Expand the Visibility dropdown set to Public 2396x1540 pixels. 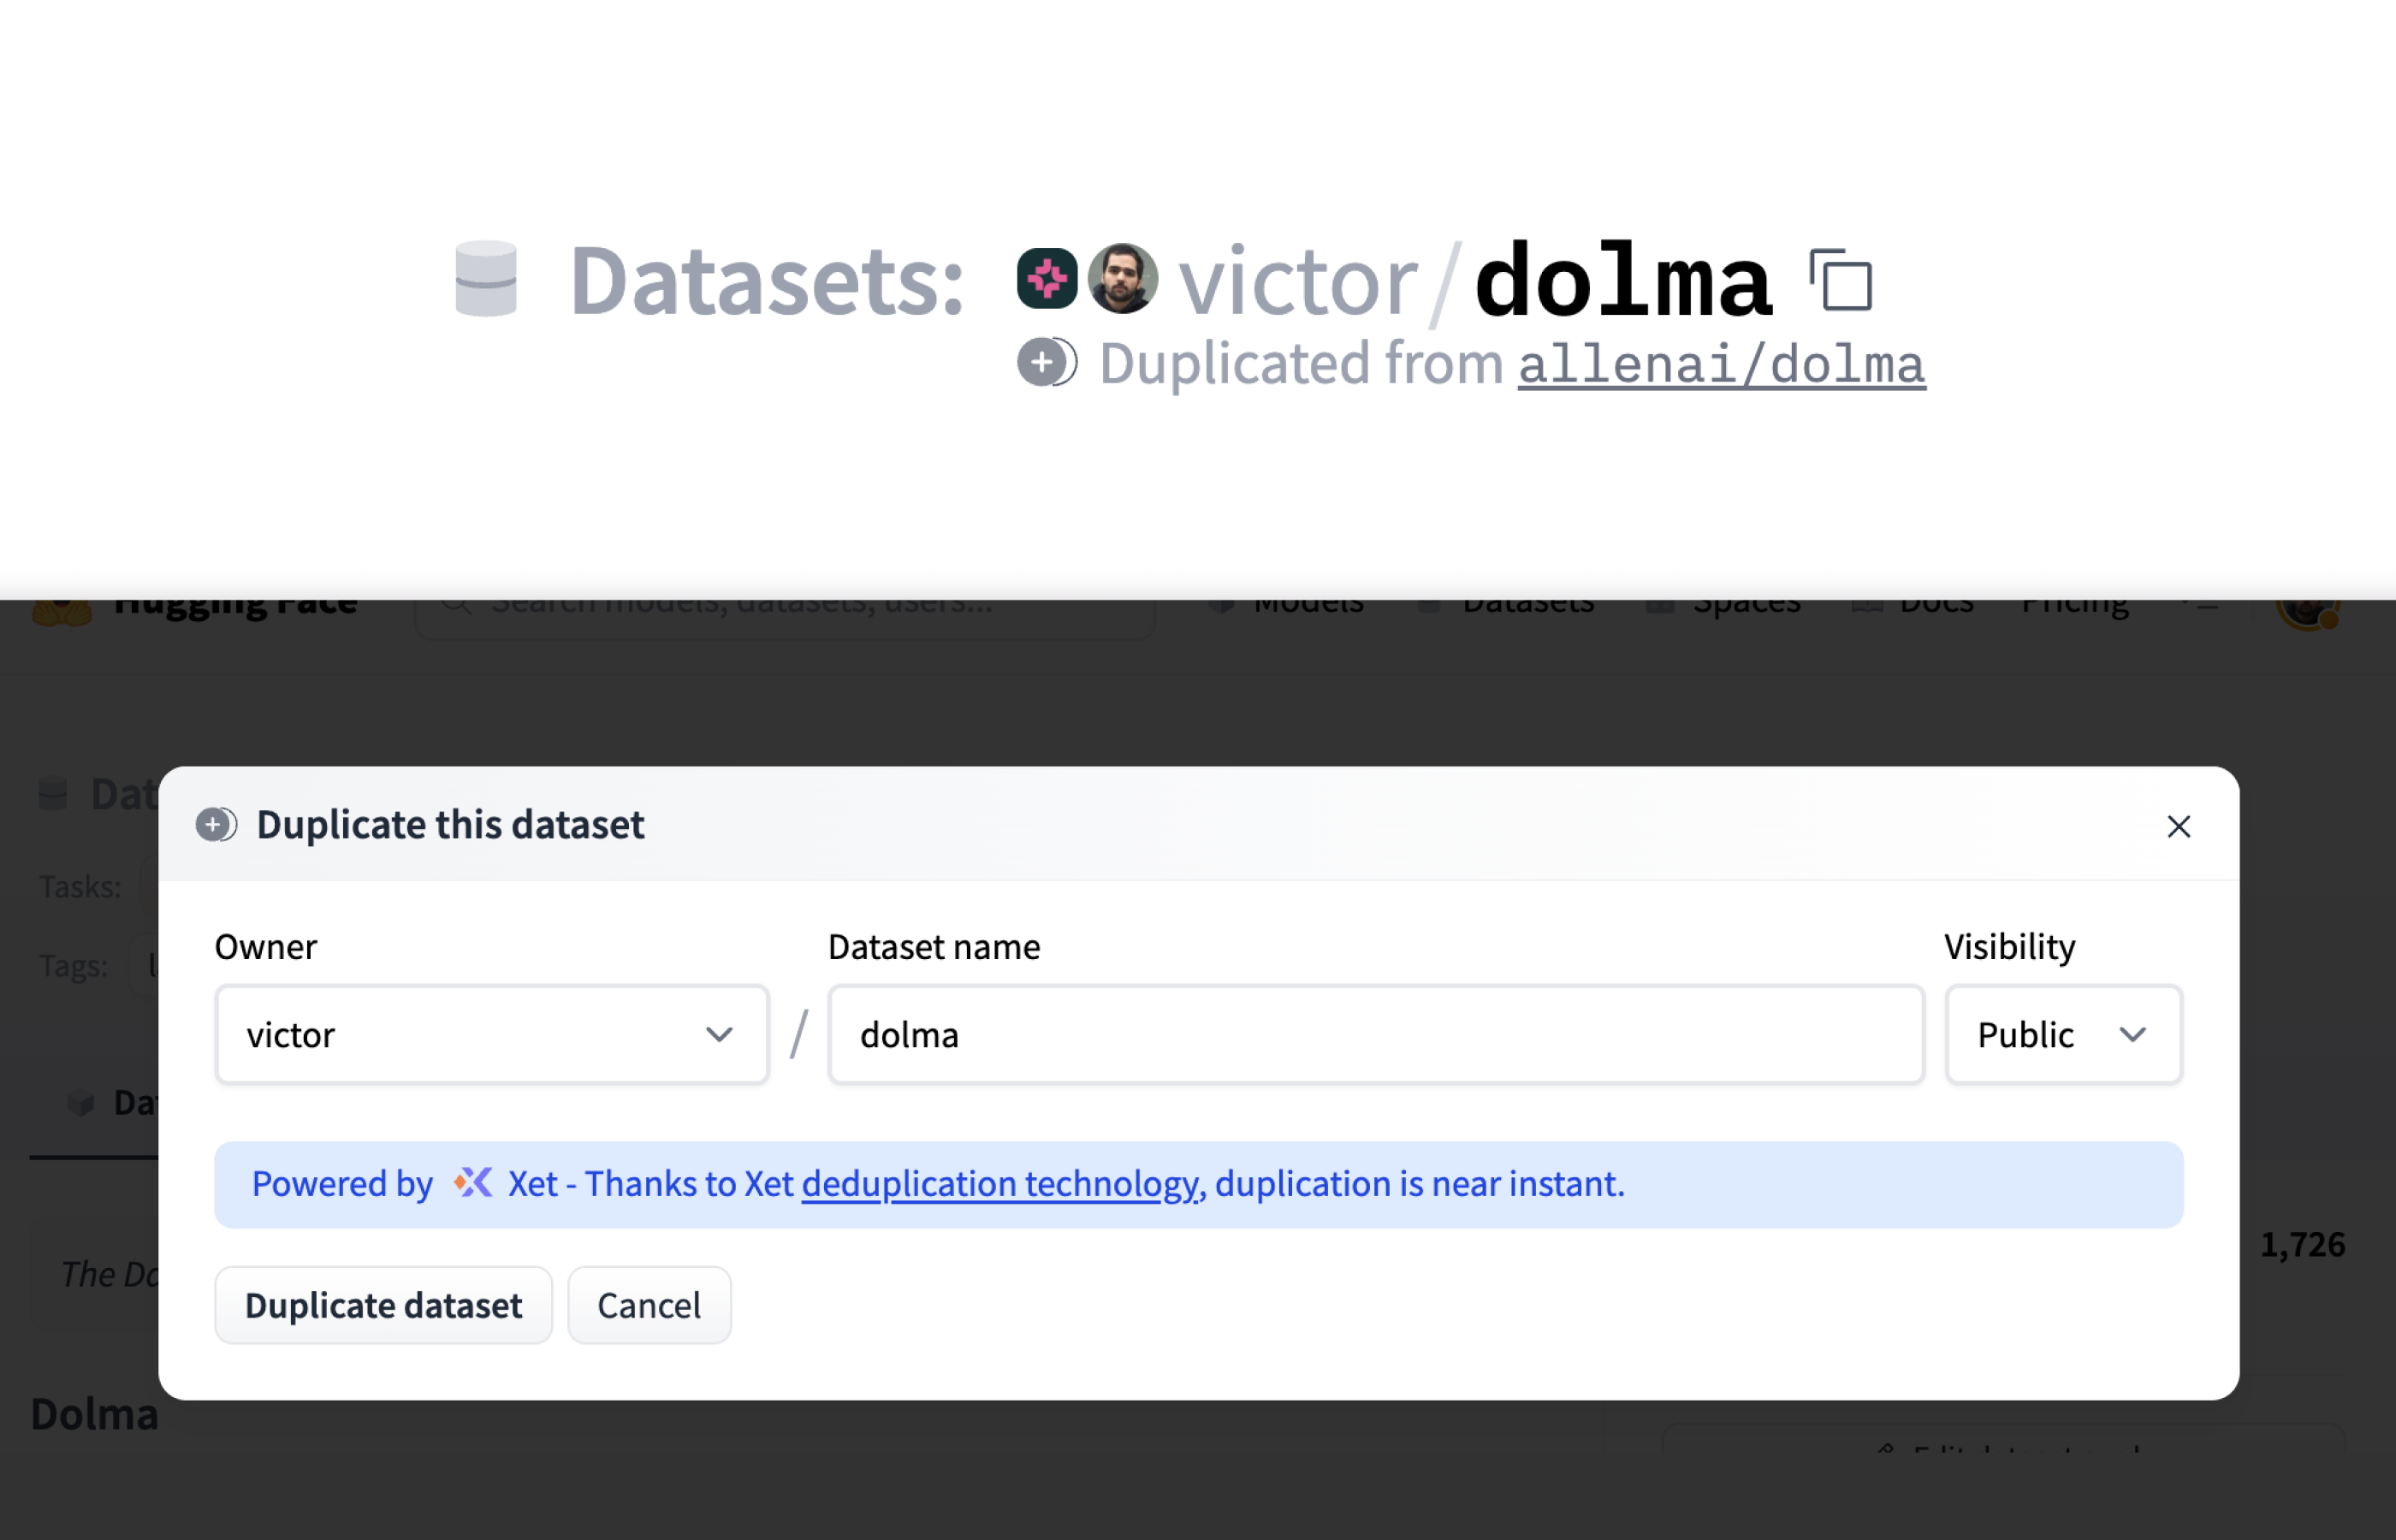click(2062, 1034)
